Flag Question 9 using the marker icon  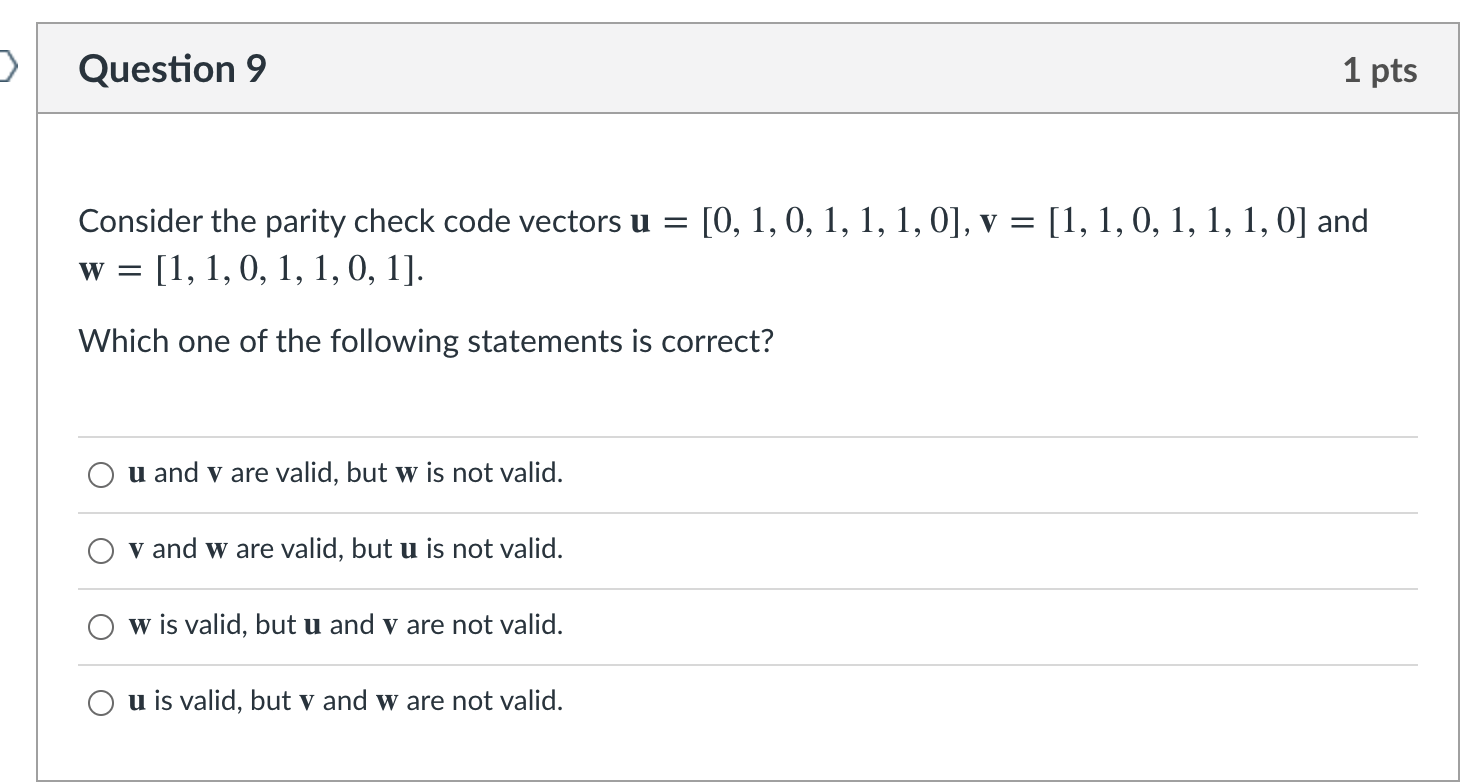tap(7, 68)
